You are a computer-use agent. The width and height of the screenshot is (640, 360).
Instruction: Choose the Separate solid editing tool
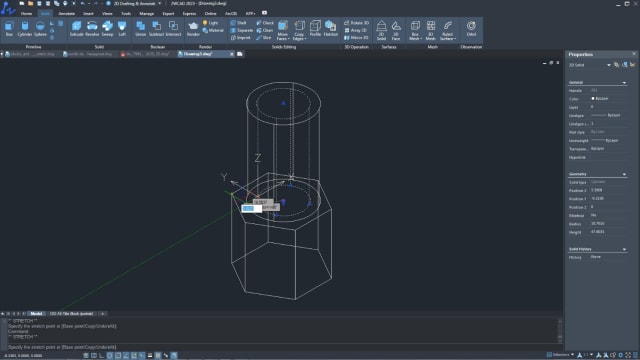242,30
